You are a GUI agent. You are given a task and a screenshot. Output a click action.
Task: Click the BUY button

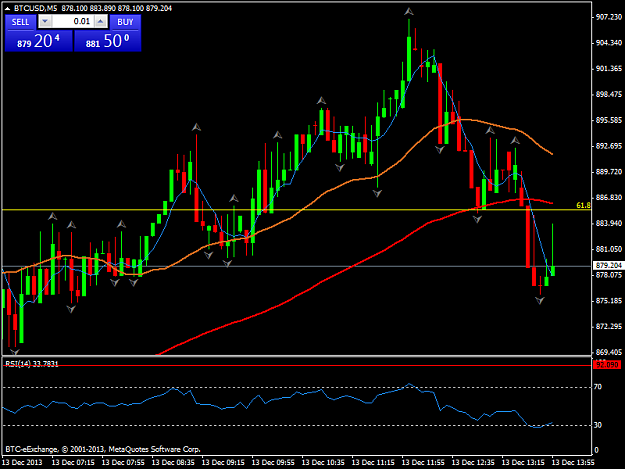[125, 22]
